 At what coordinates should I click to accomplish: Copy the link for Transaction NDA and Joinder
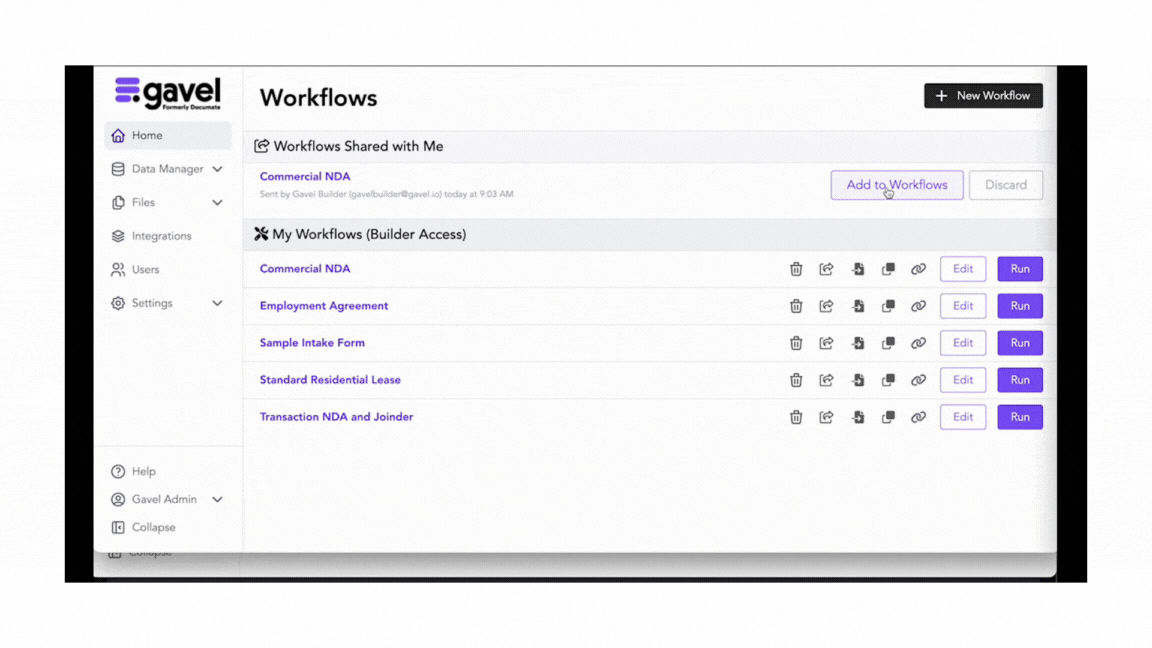point(919,417)
